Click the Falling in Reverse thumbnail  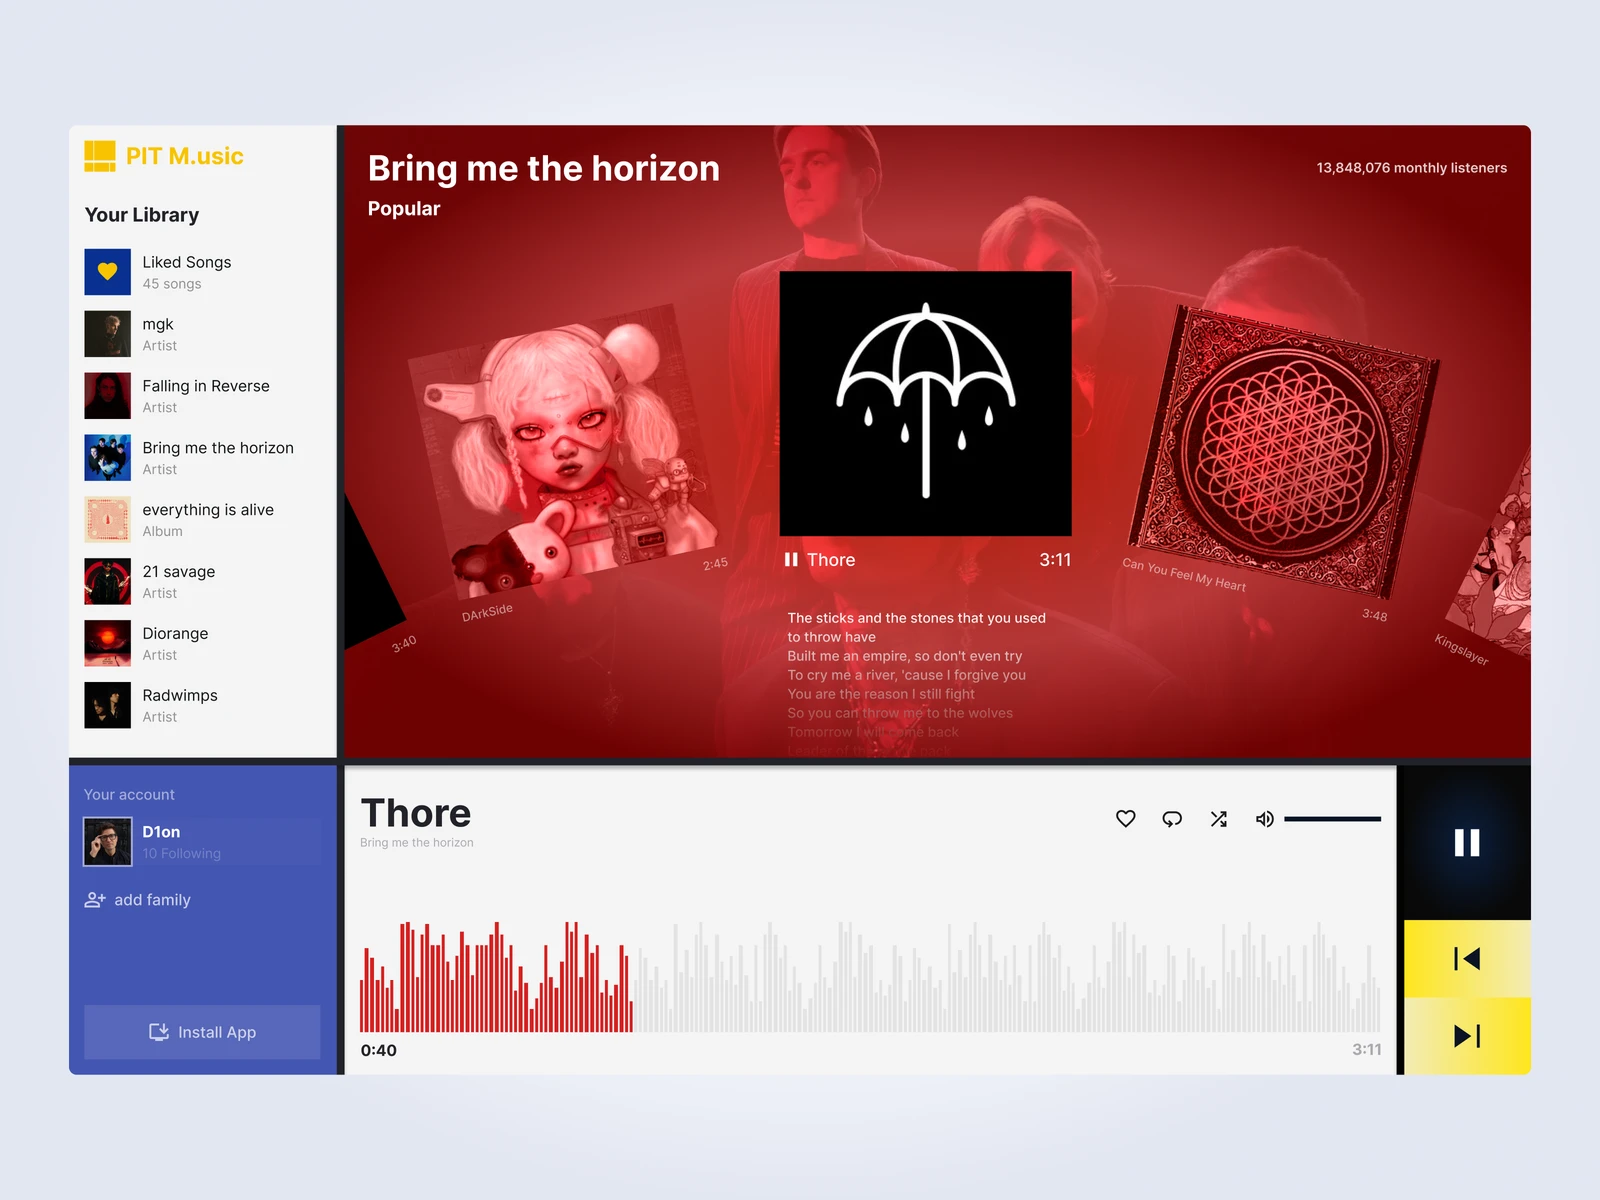[x=108, y=396]
